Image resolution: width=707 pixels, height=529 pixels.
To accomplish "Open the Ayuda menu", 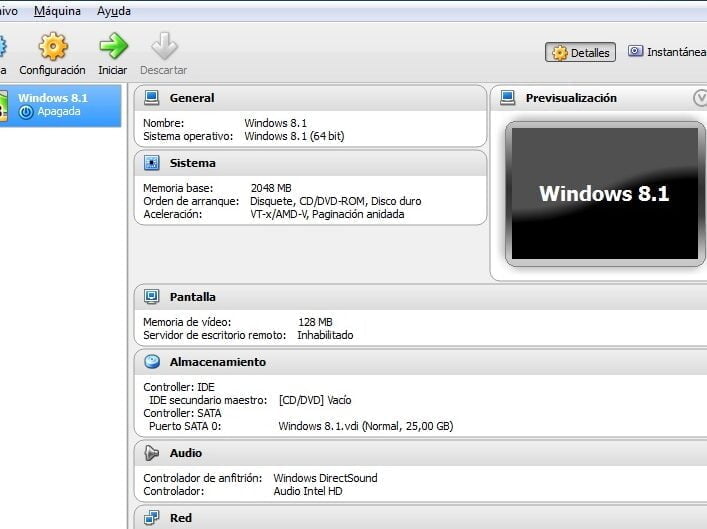I will pos(113,12).
